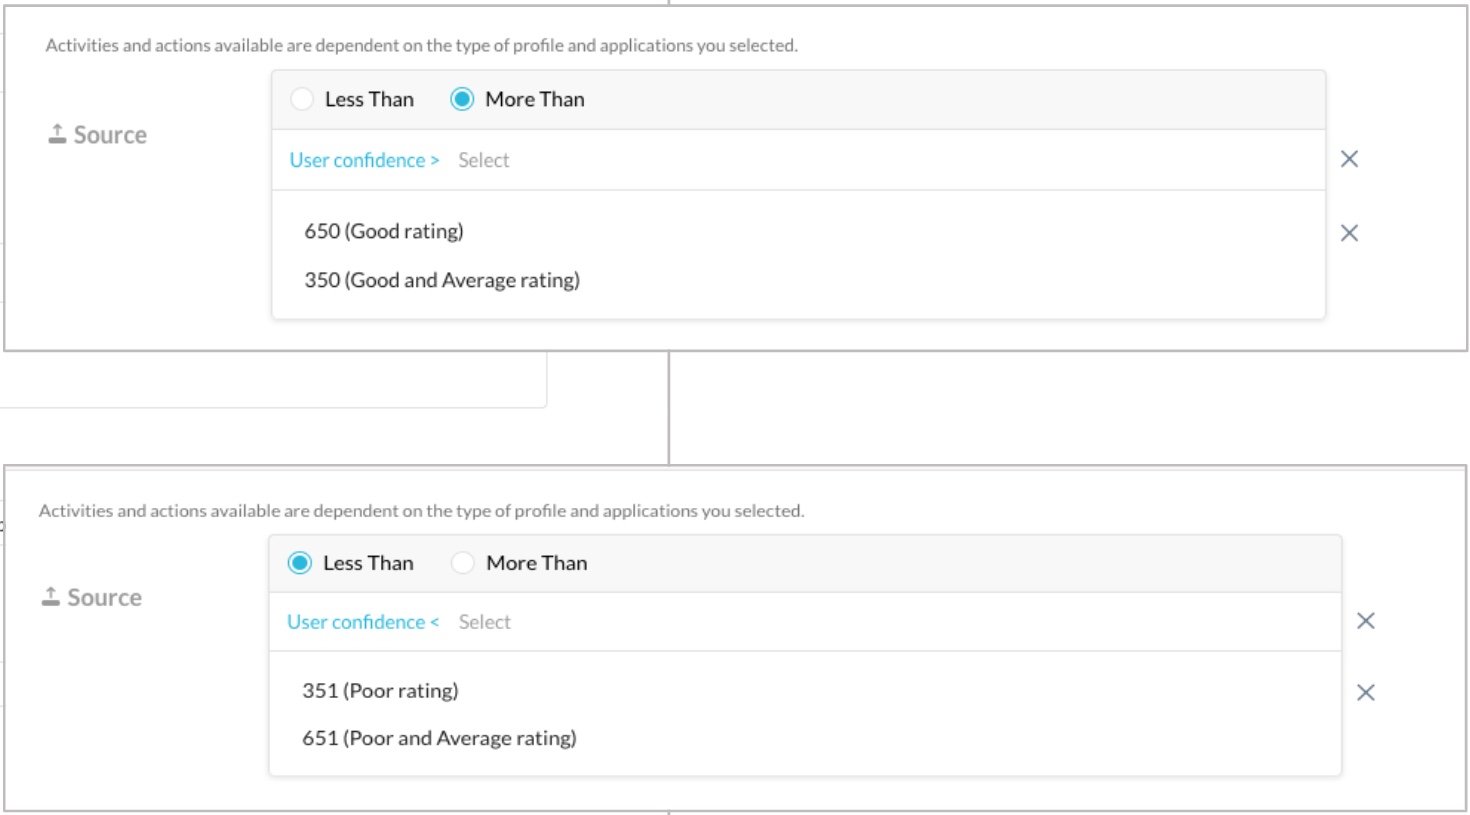Click the X next to the 650 (Good rating) list
1470x815 pixels.
coord(1349,233)
